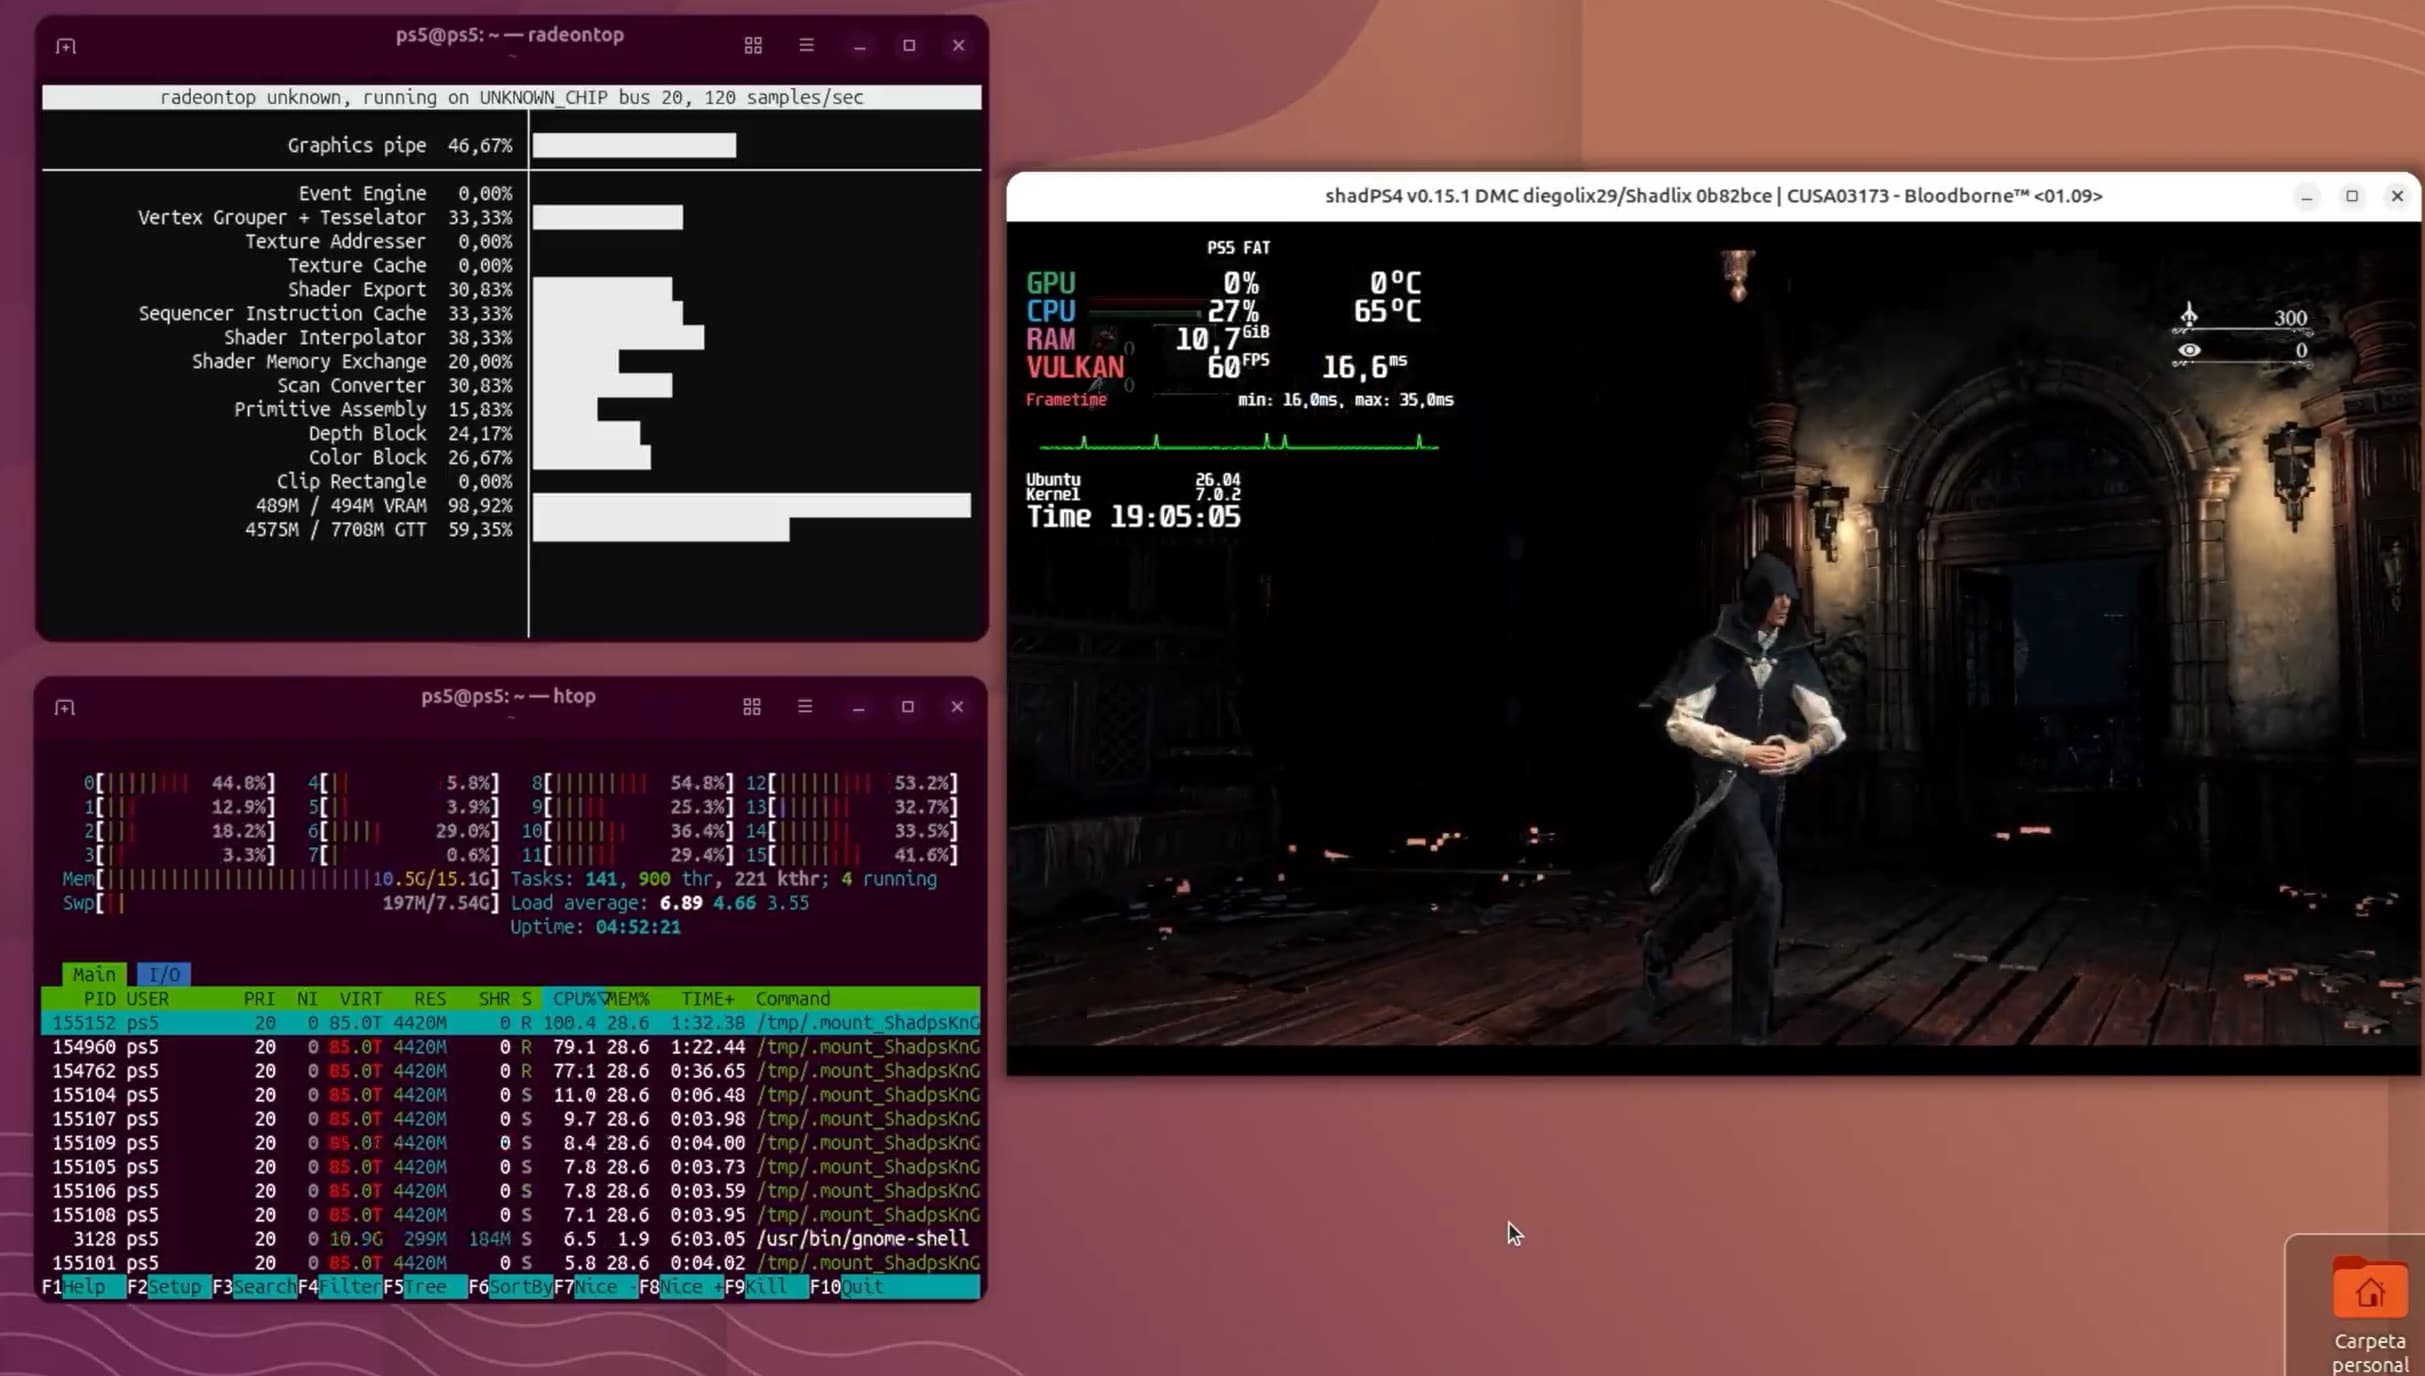
Task: Switch to the I/O tab in htop
Action: coord(164,974)
